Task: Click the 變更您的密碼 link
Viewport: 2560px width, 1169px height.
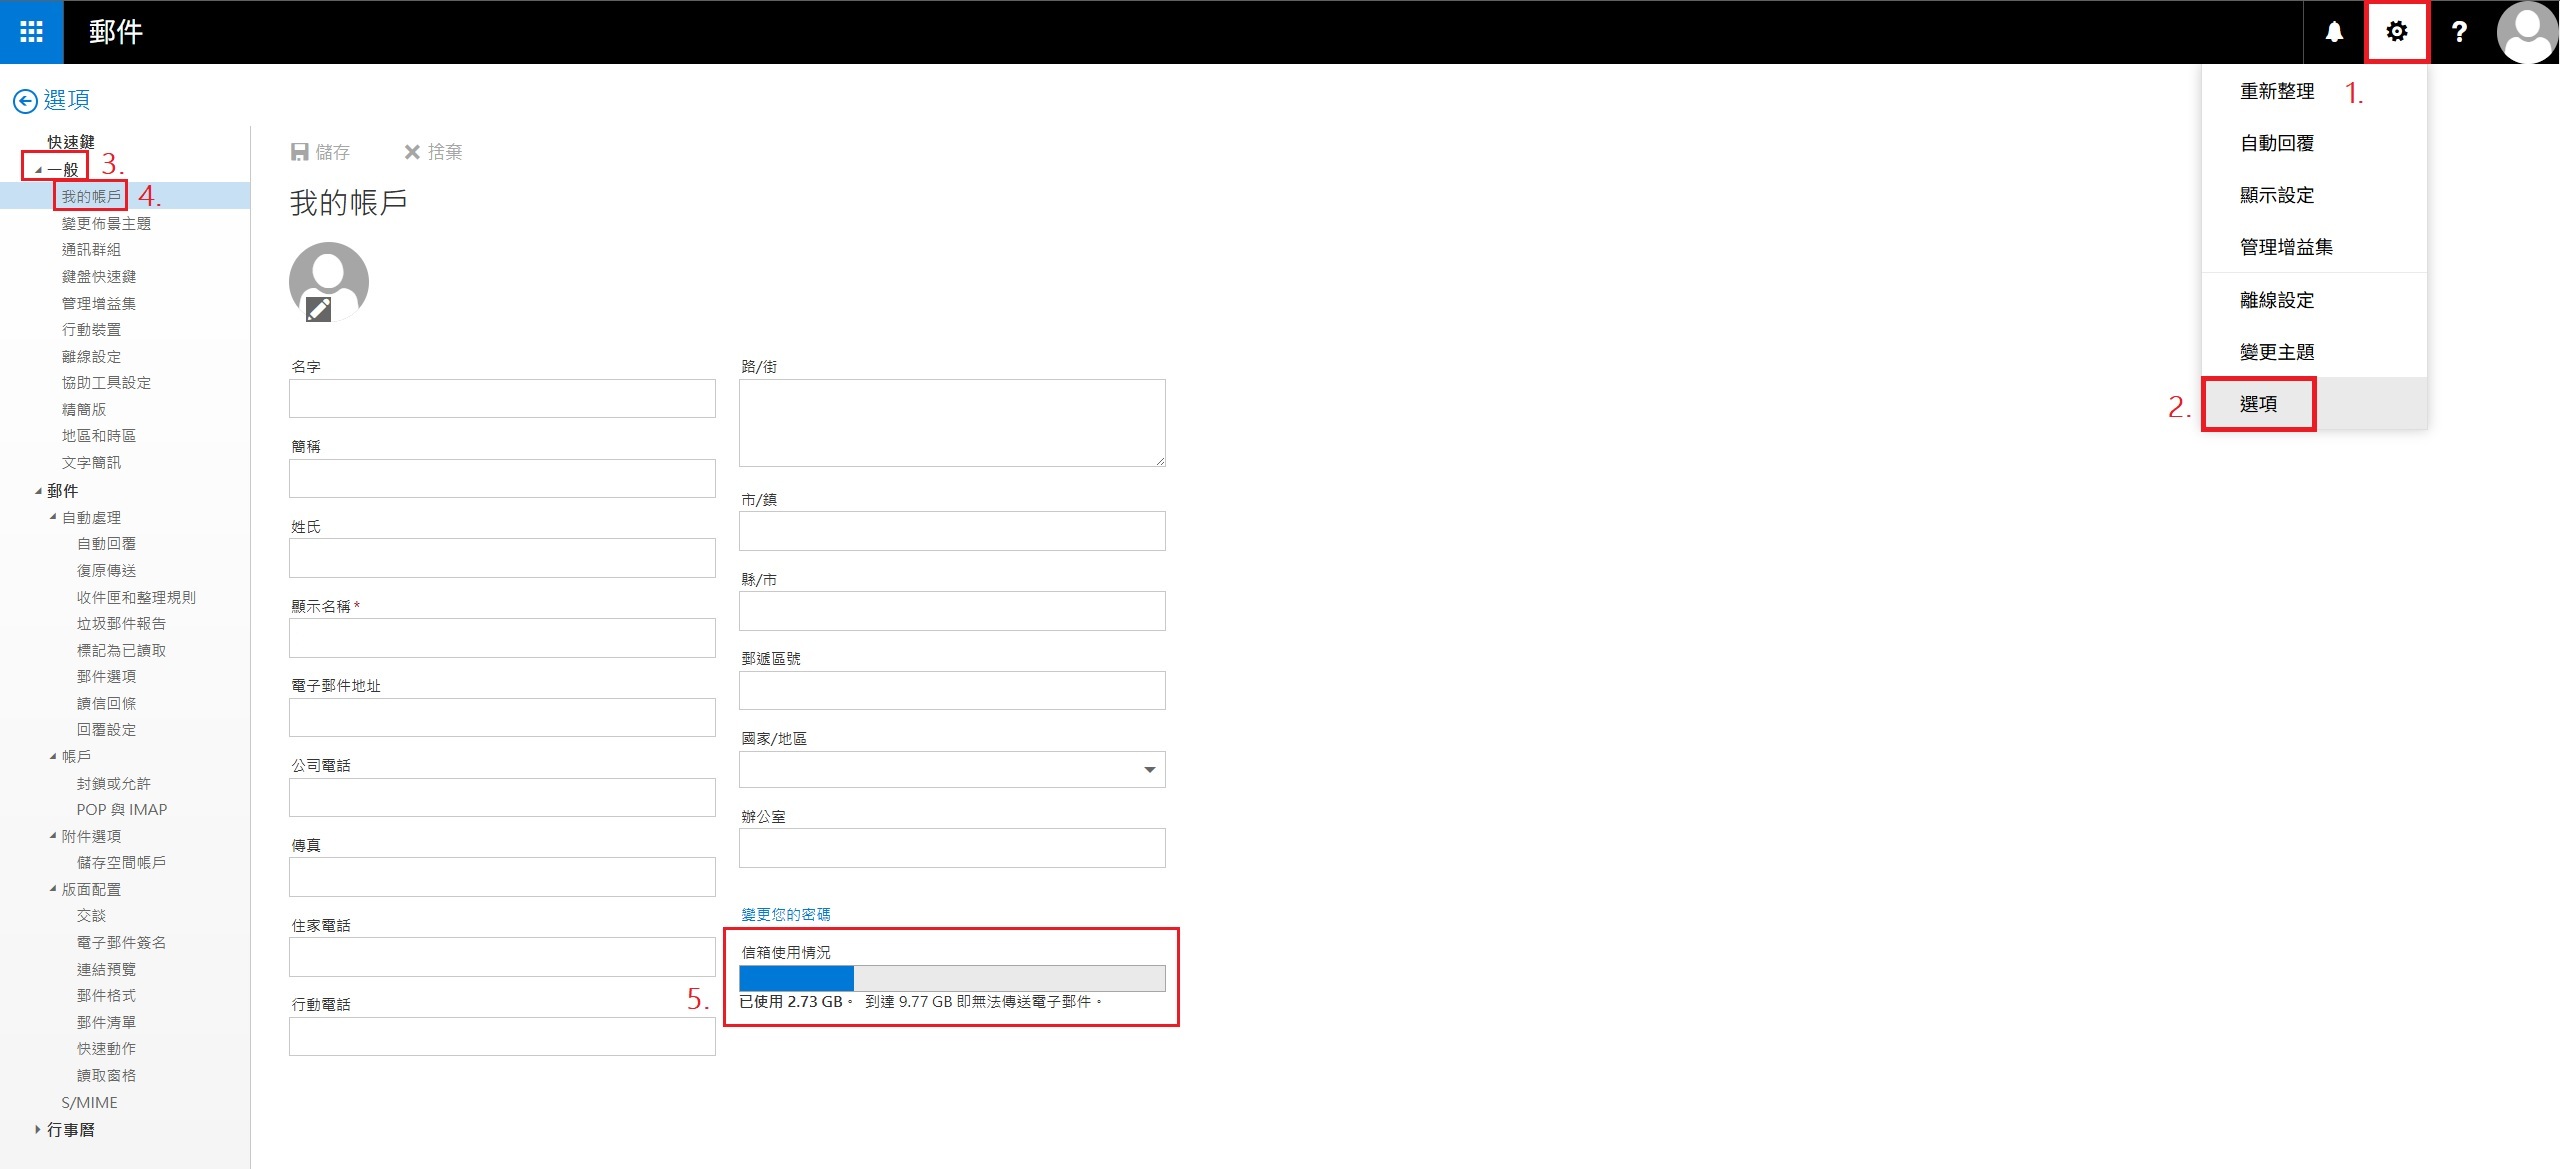Action: tap(785, 914)
